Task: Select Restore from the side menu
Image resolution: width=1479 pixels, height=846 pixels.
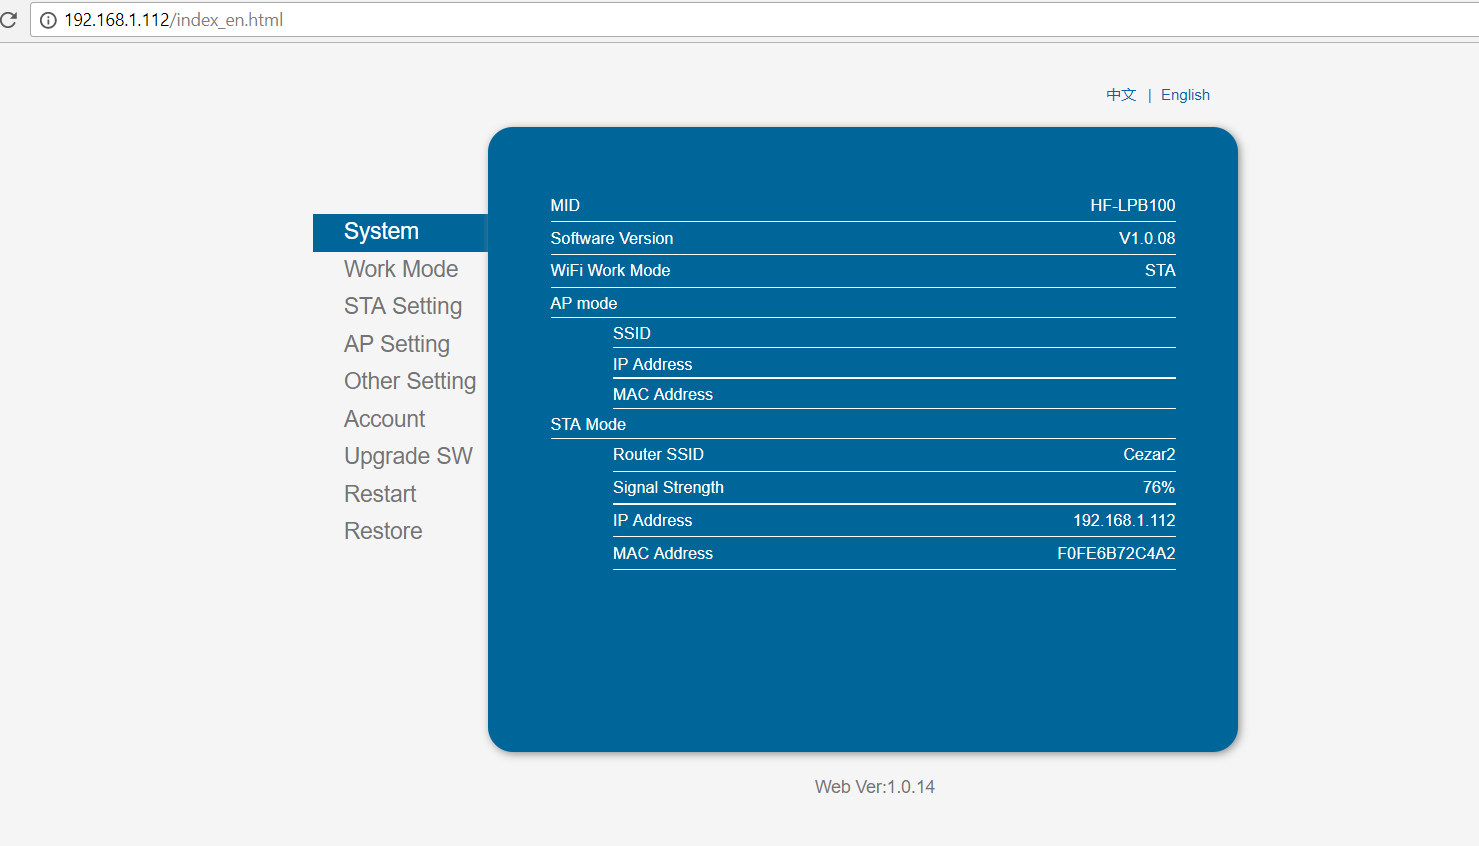Action: coord(383,531)
